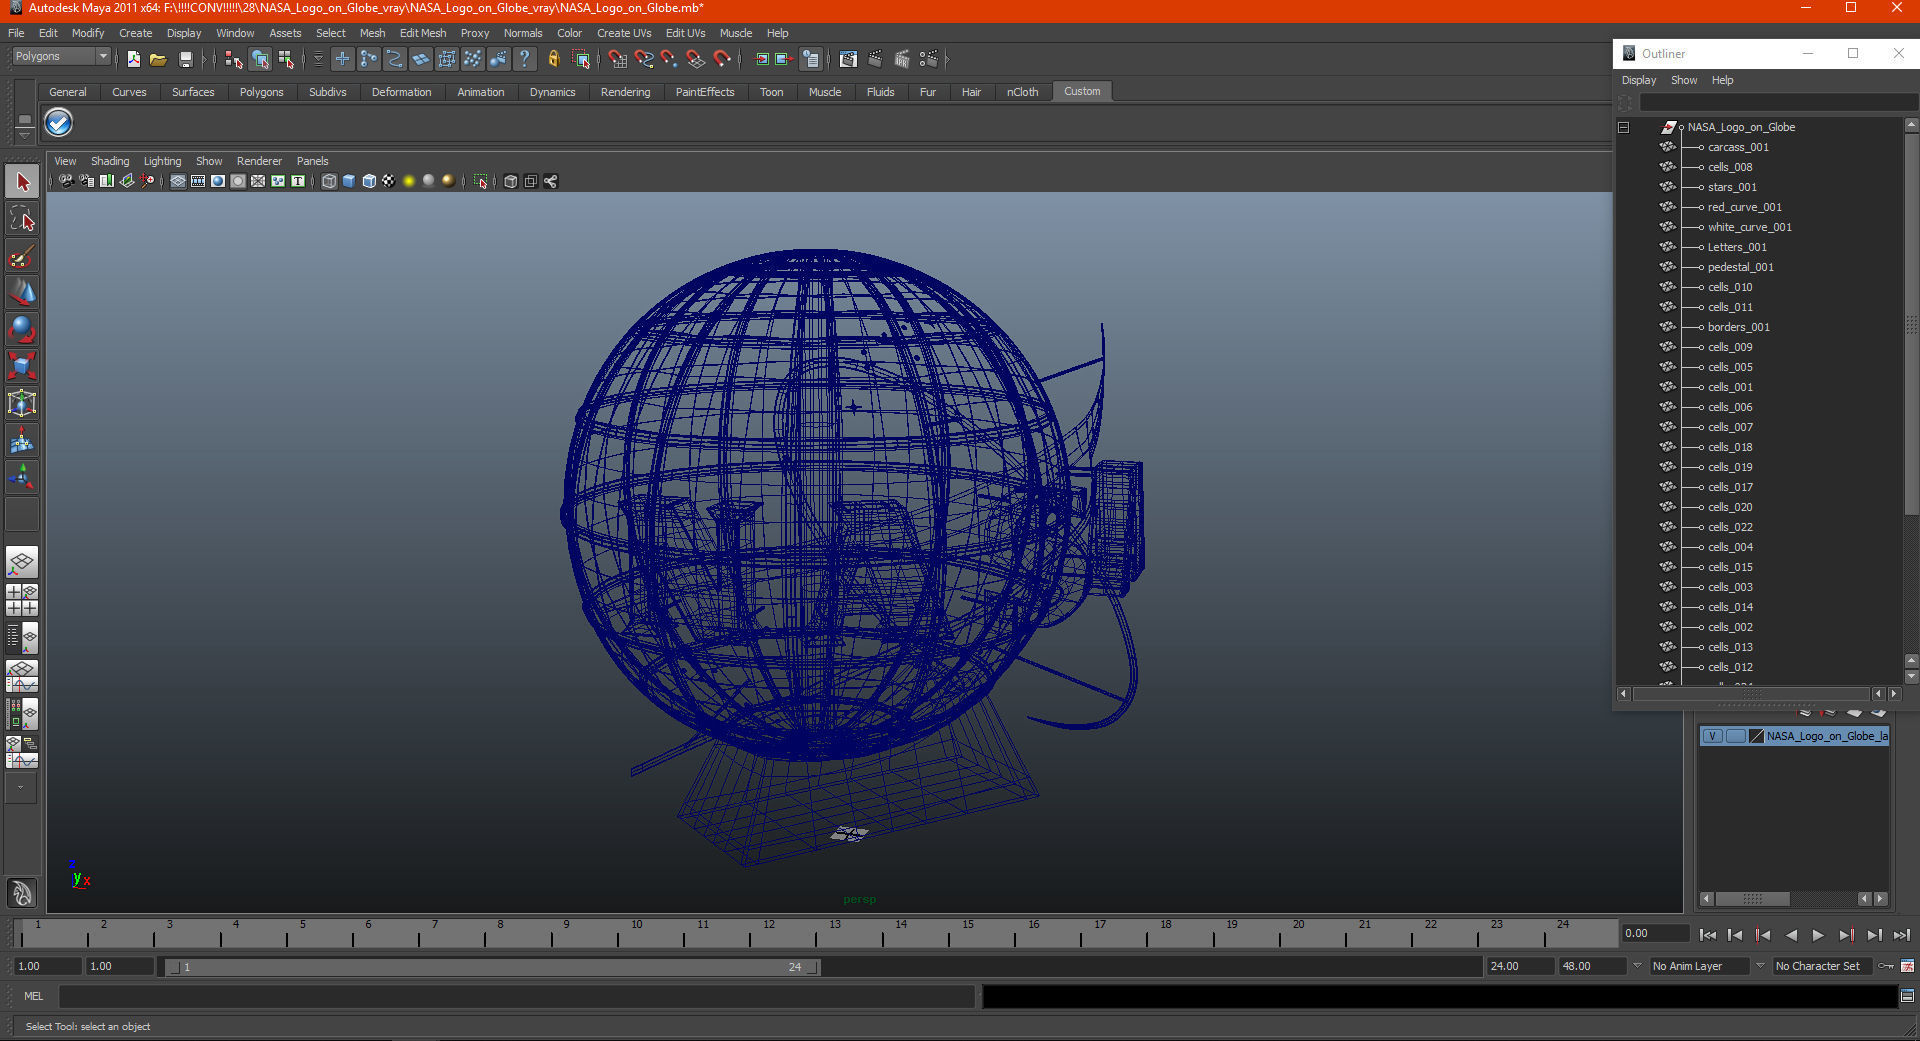Switch to four view layout
1920x1041 pixels.
pos(22,600)
